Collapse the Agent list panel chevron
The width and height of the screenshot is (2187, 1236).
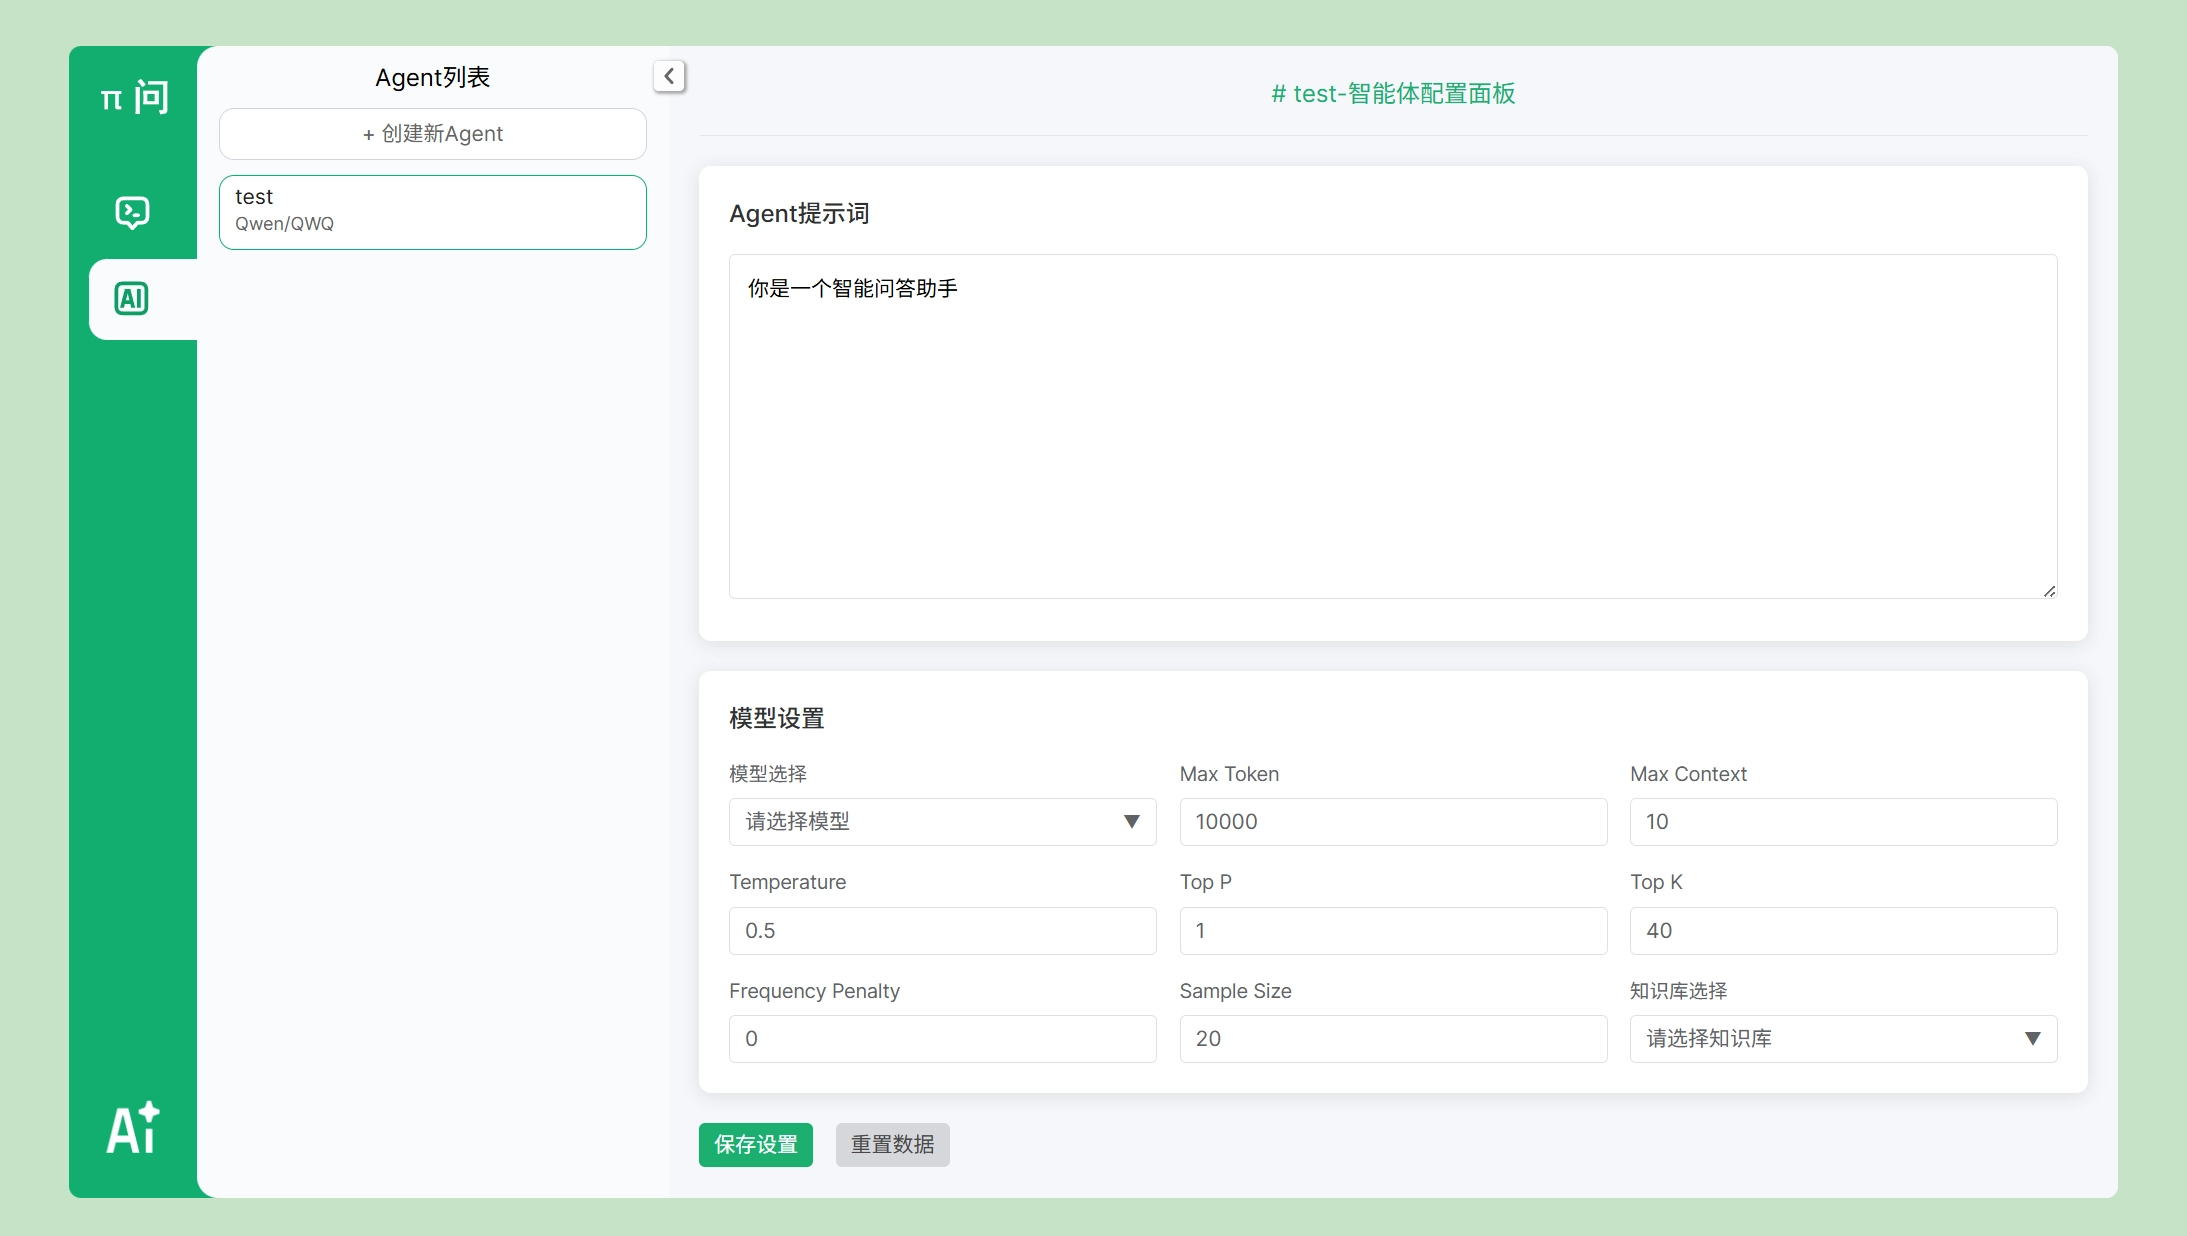pos(669,76)
